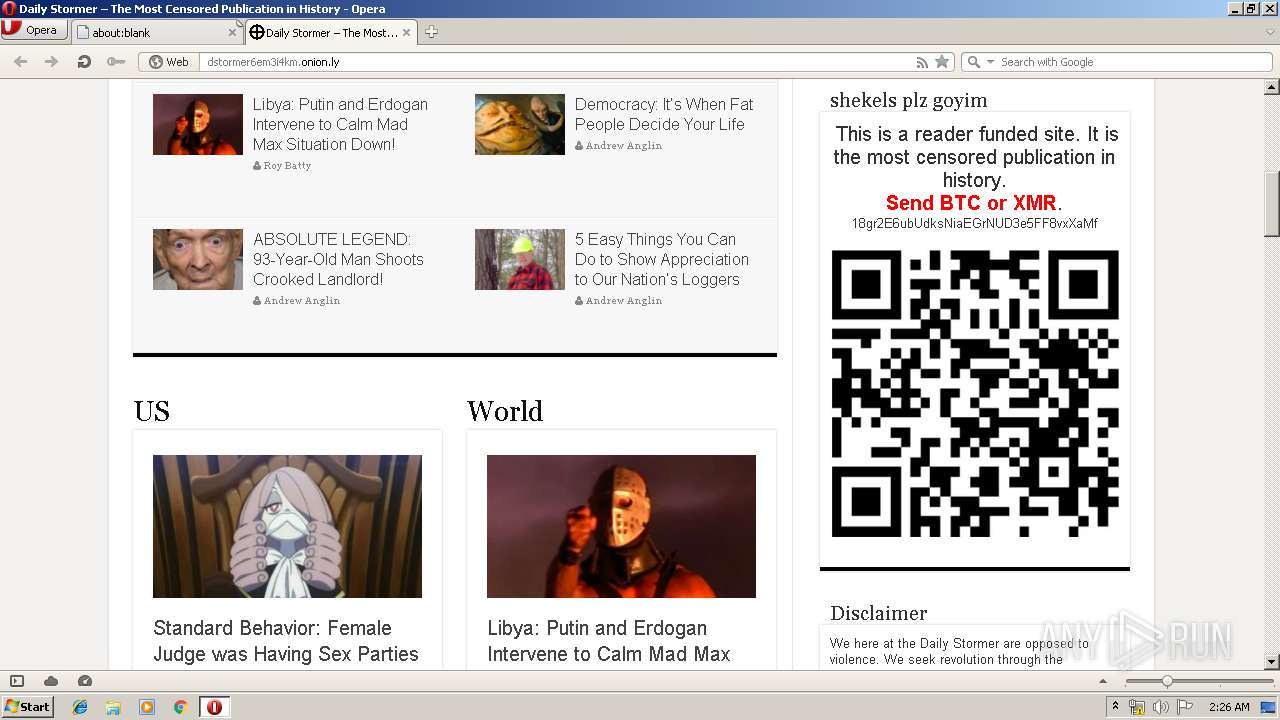The height and width of the screenshot is (720, 1280).
Task: Open the Windows Start menu
Action: 27,706
